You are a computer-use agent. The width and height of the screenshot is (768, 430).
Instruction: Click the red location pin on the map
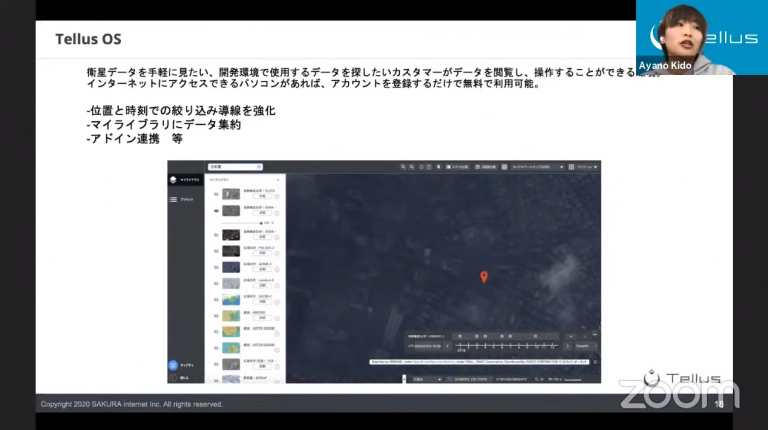point(484,277)
